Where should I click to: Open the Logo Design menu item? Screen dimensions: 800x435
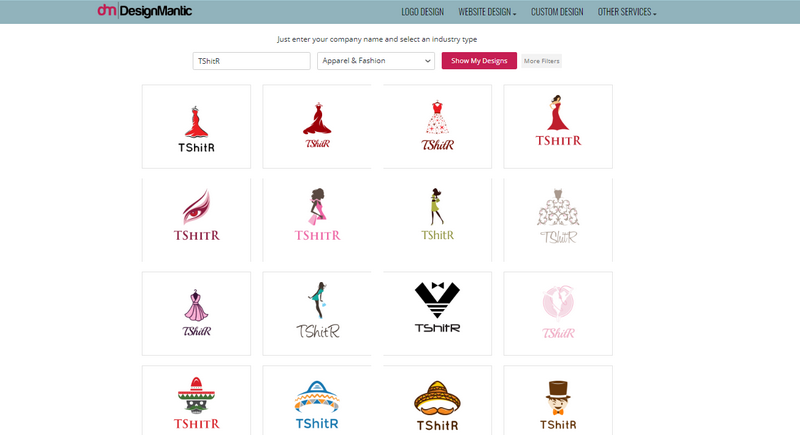click(422, 12)
